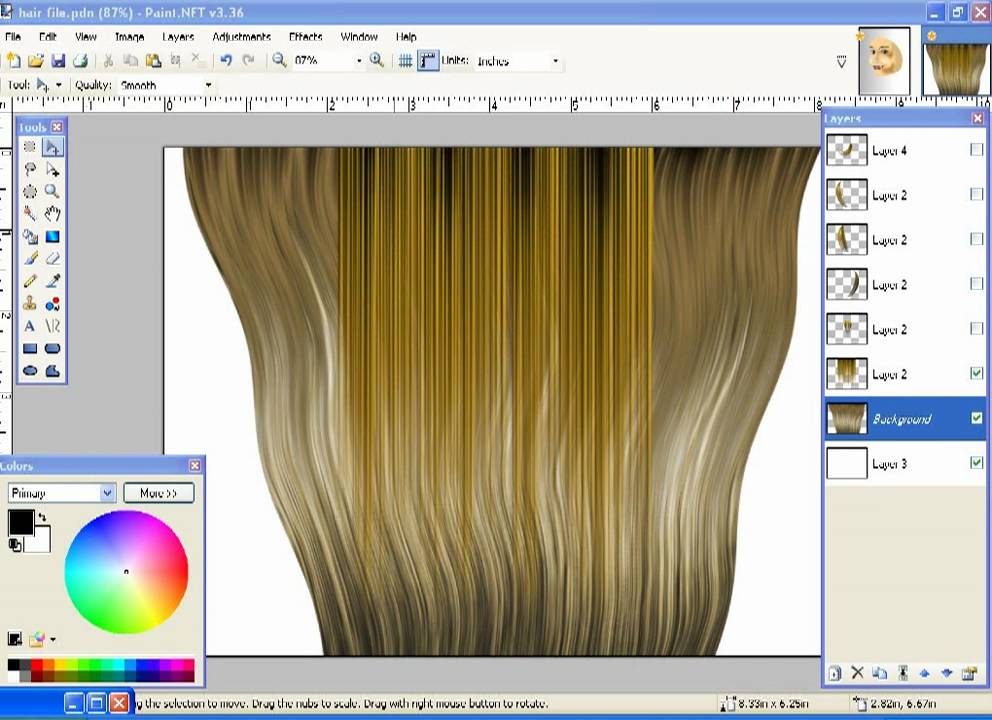The height and width of the screenshot is (720, 992).
Task: Open the Image menu
Action: coord(130,37)
